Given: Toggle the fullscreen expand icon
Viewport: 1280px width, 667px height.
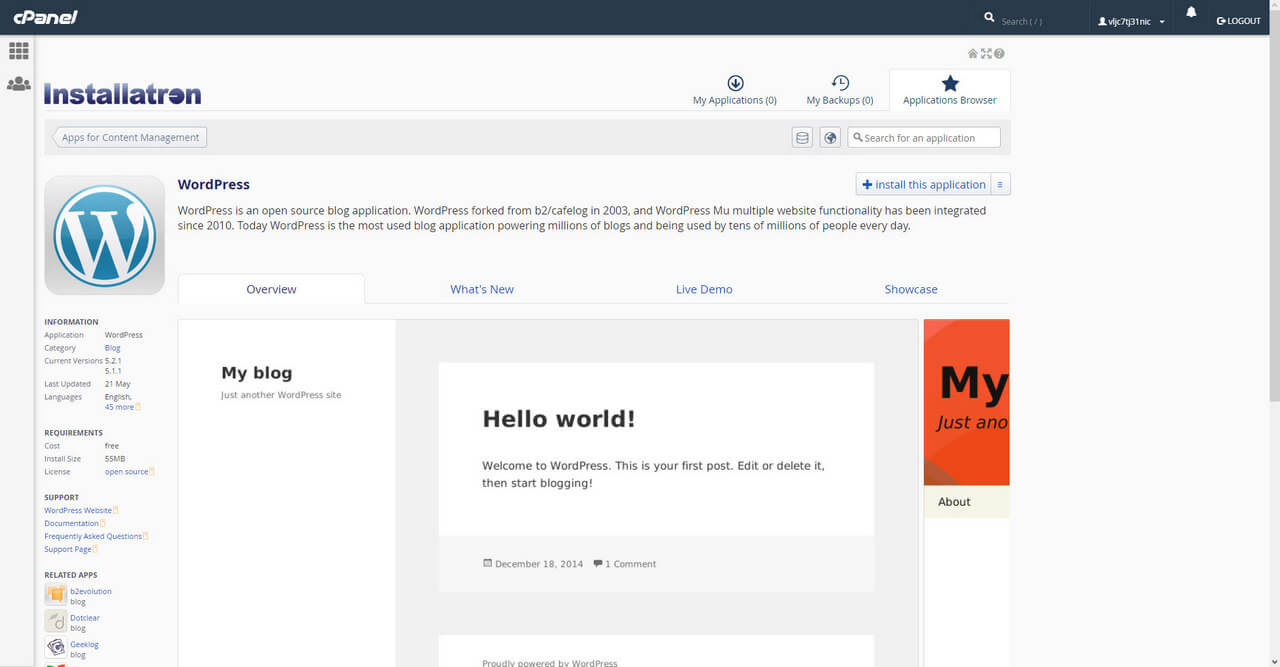Looking at the screenshot, I should point(986,54).
